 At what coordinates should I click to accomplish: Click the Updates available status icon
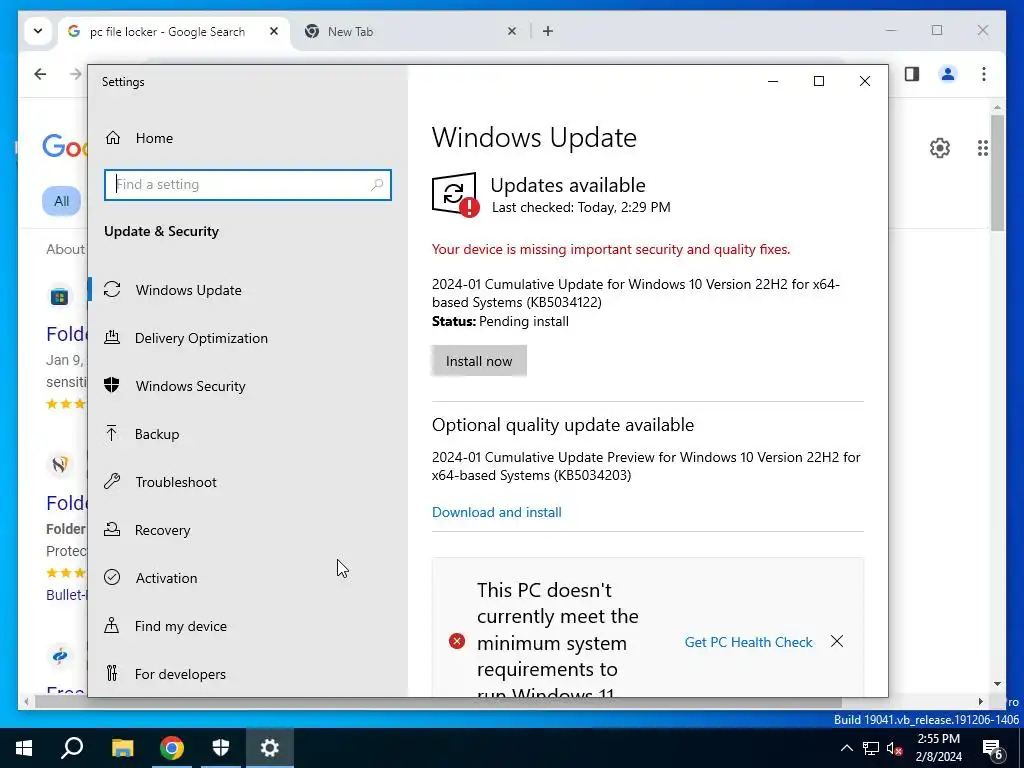(455, 195)
